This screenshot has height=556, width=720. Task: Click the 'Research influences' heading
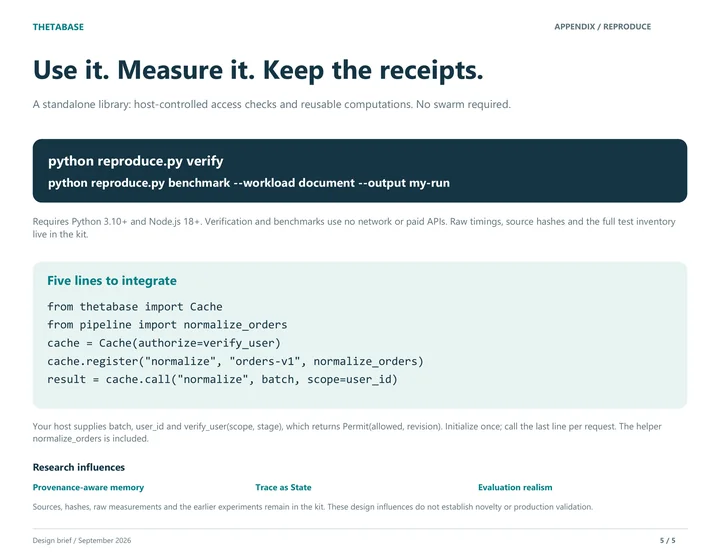(79, 467)
